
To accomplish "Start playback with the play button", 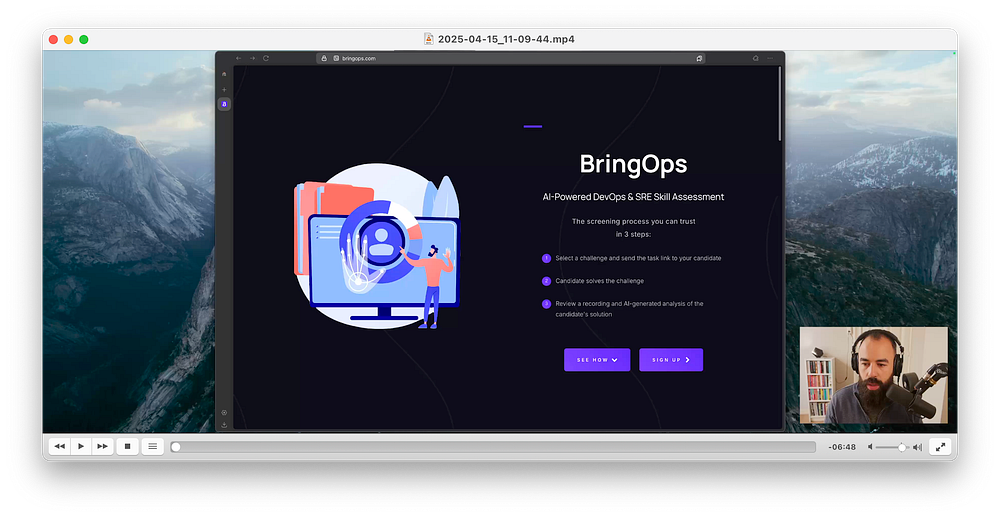I will pyautogui.click(x=81, y=446).
